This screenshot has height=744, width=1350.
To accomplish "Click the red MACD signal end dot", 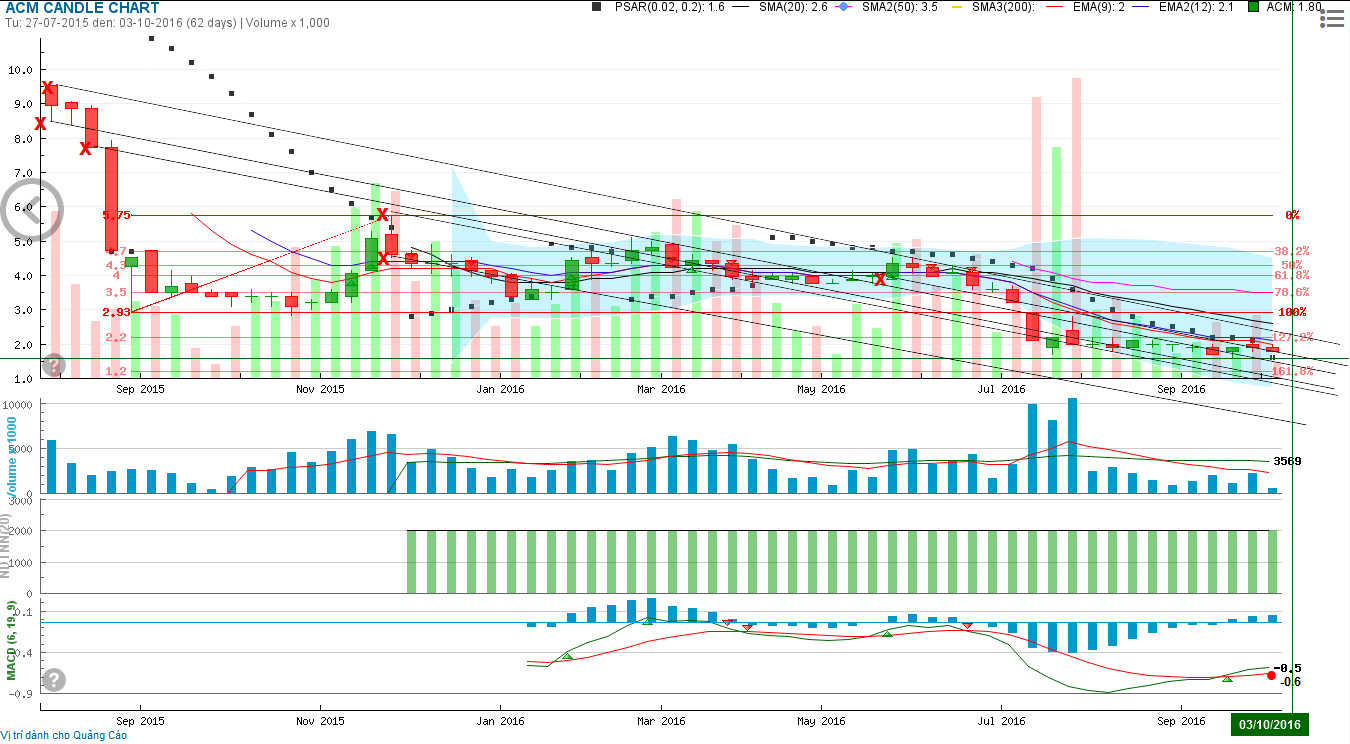I will click(x=1272, y=675).
